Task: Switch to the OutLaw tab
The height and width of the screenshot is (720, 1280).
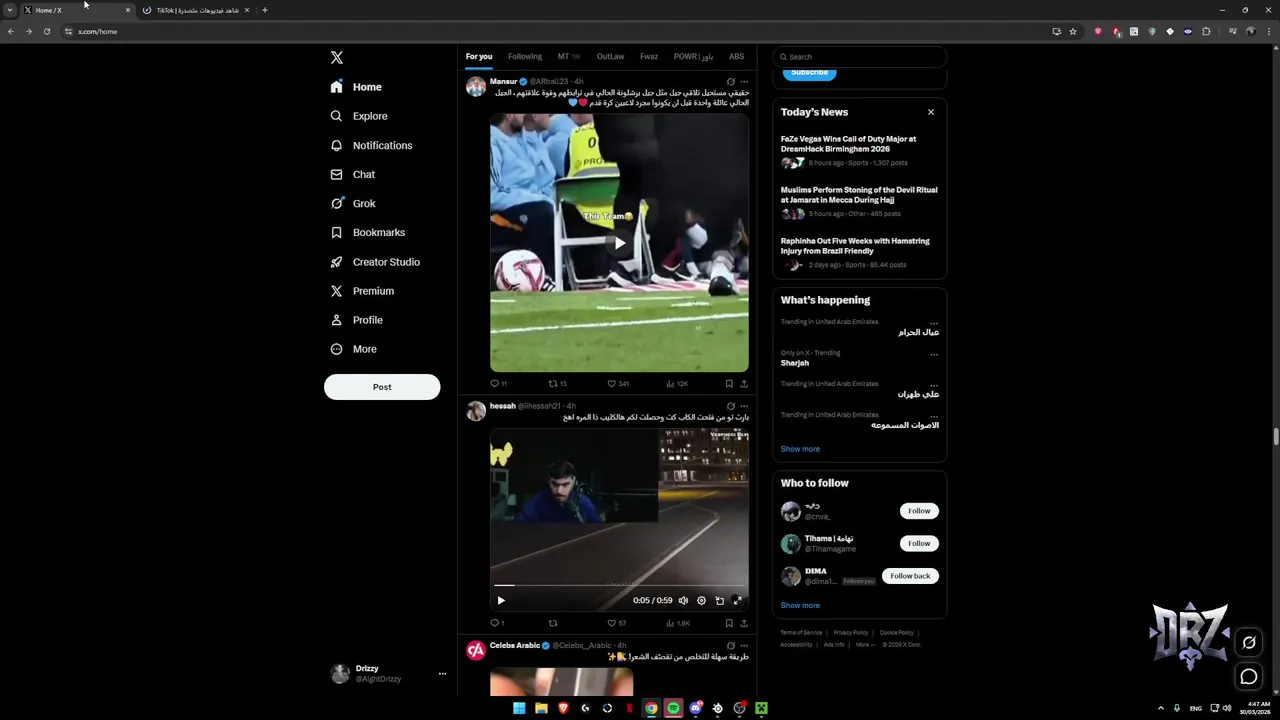Action: click(x=610, y=57)
